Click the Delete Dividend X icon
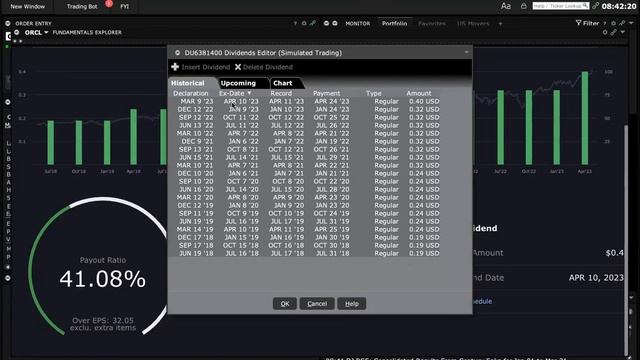The height and width of the screenshot is (360, 640). pos(238,67)
